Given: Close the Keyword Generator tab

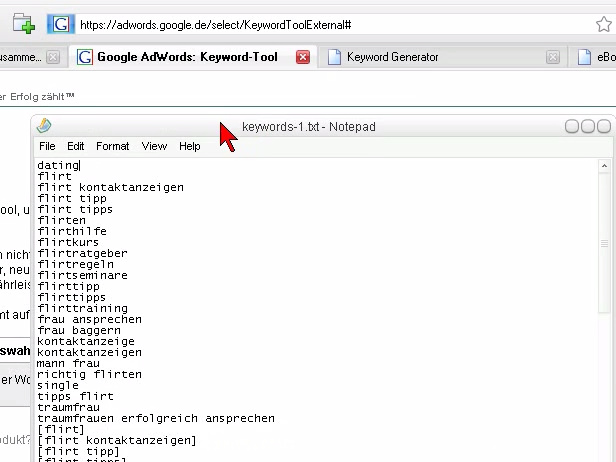Looking at the screenshot, I should point(553,58).
